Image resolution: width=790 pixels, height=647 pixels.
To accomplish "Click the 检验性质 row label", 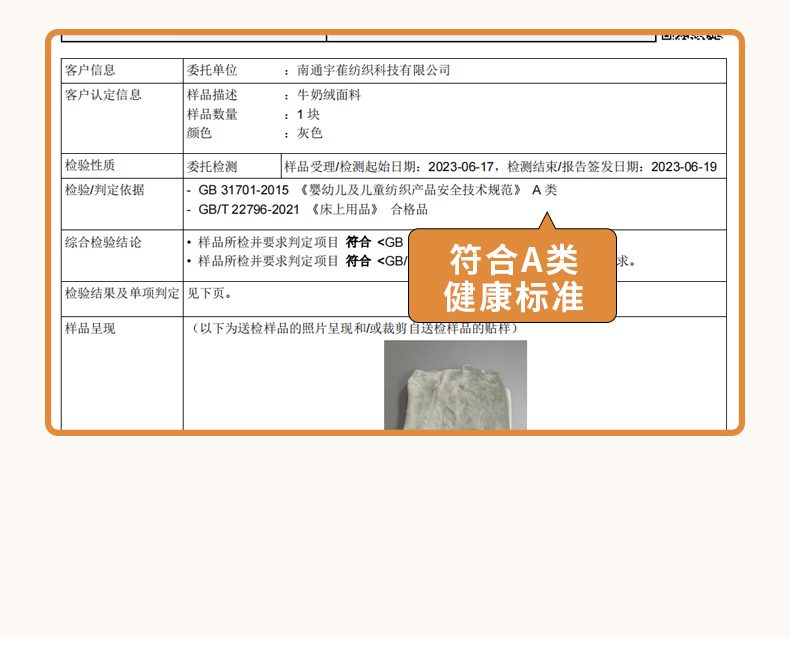I will coord(90,166).
